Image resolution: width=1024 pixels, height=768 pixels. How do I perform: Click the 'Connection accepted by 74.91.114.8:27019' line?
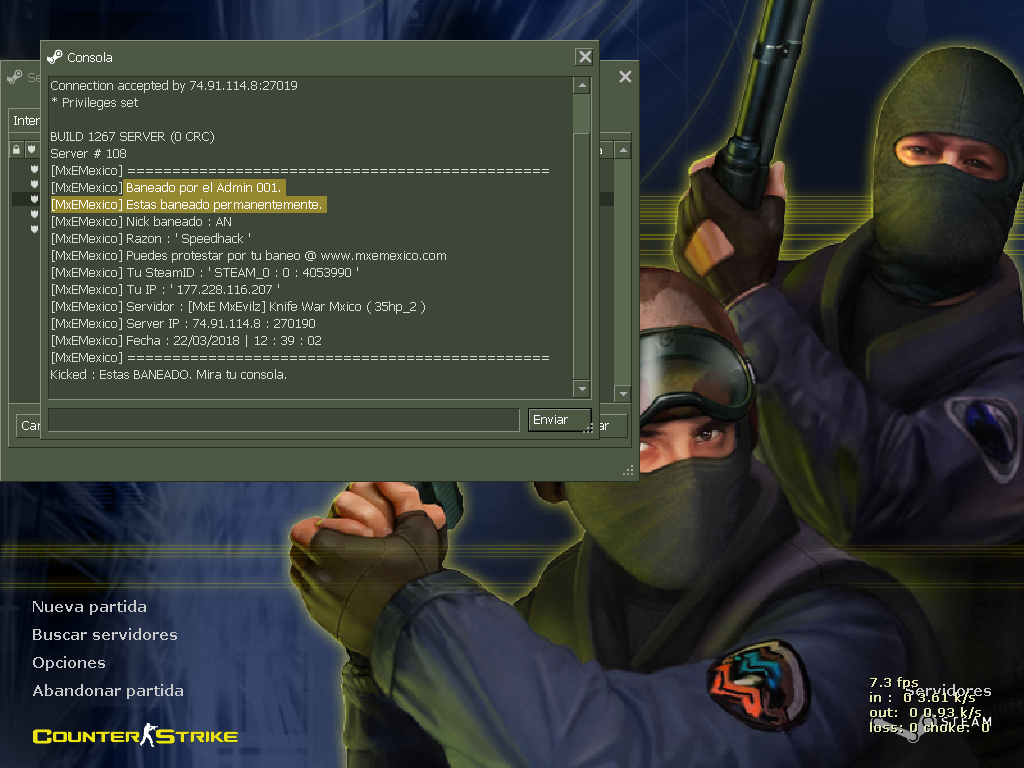pyautogui.click(x=174, y=86)
